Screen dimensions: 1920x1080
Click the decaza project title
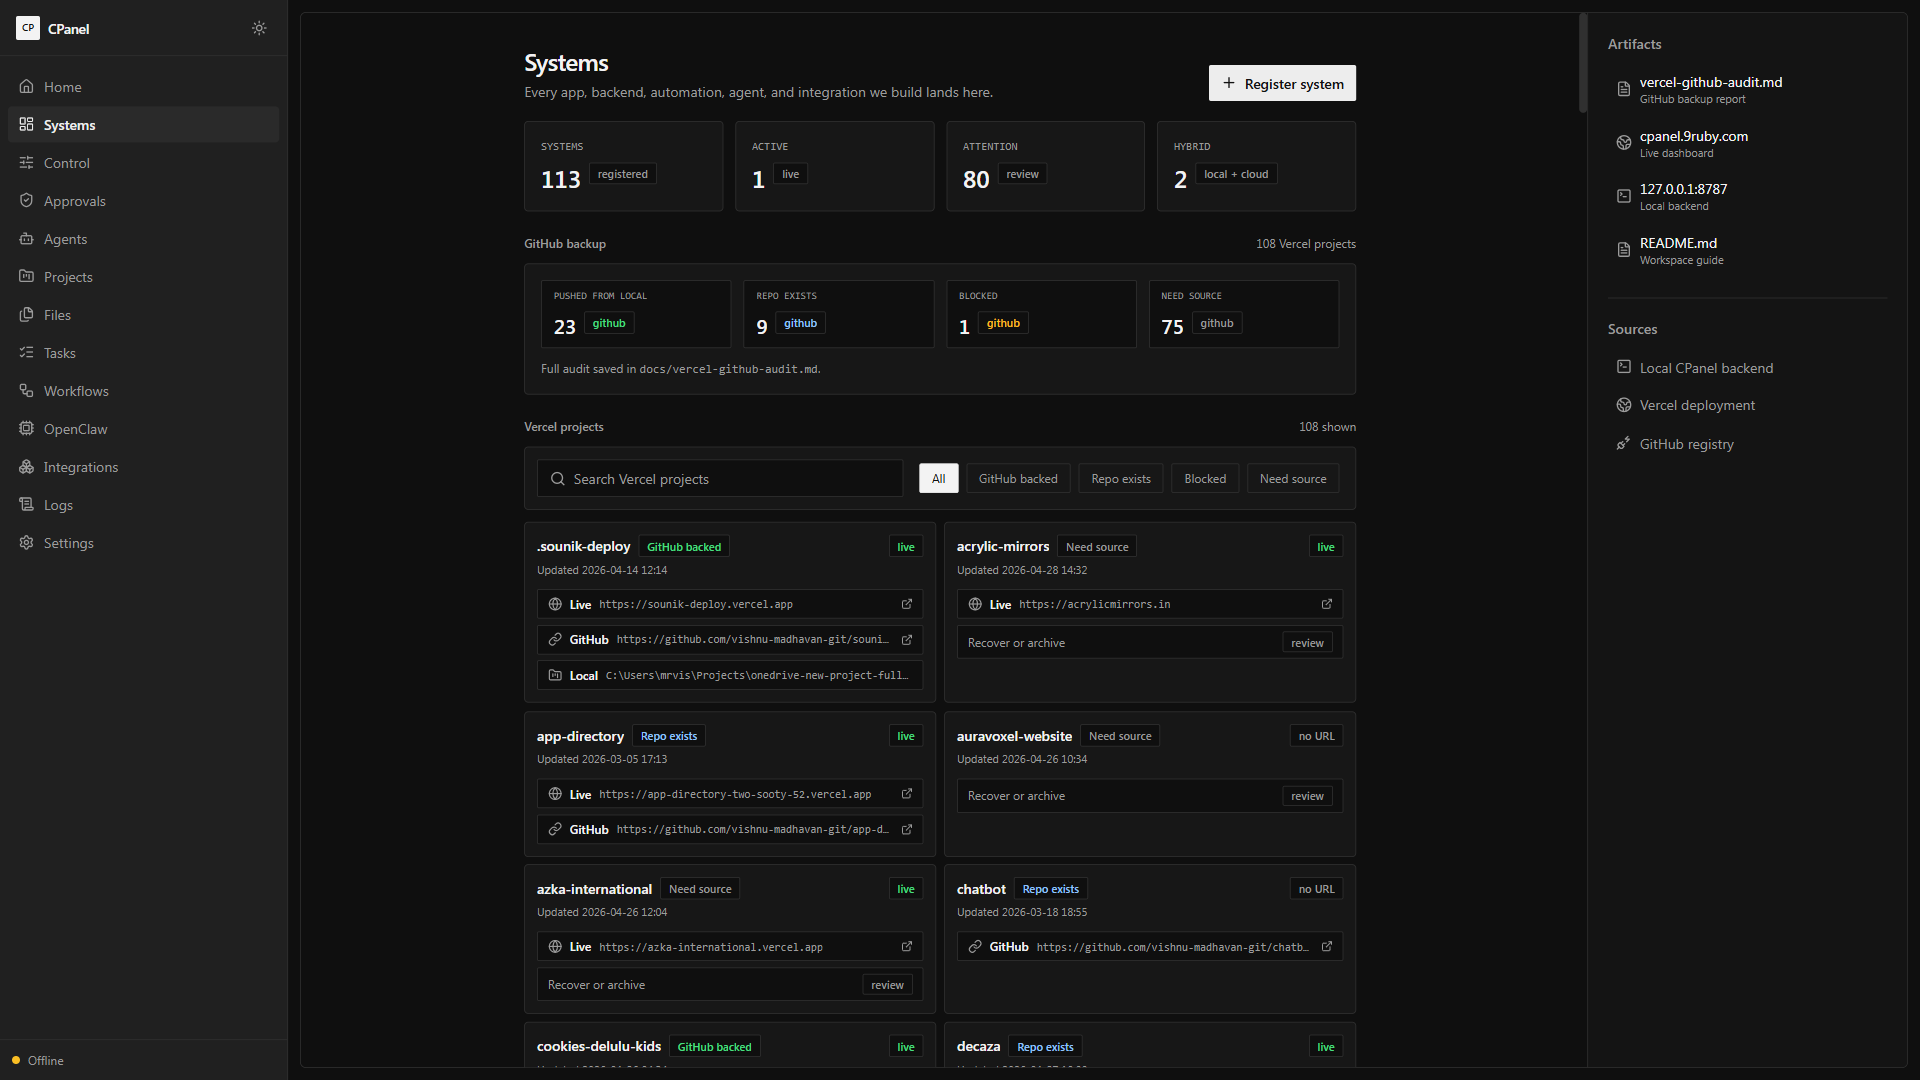978,1047
